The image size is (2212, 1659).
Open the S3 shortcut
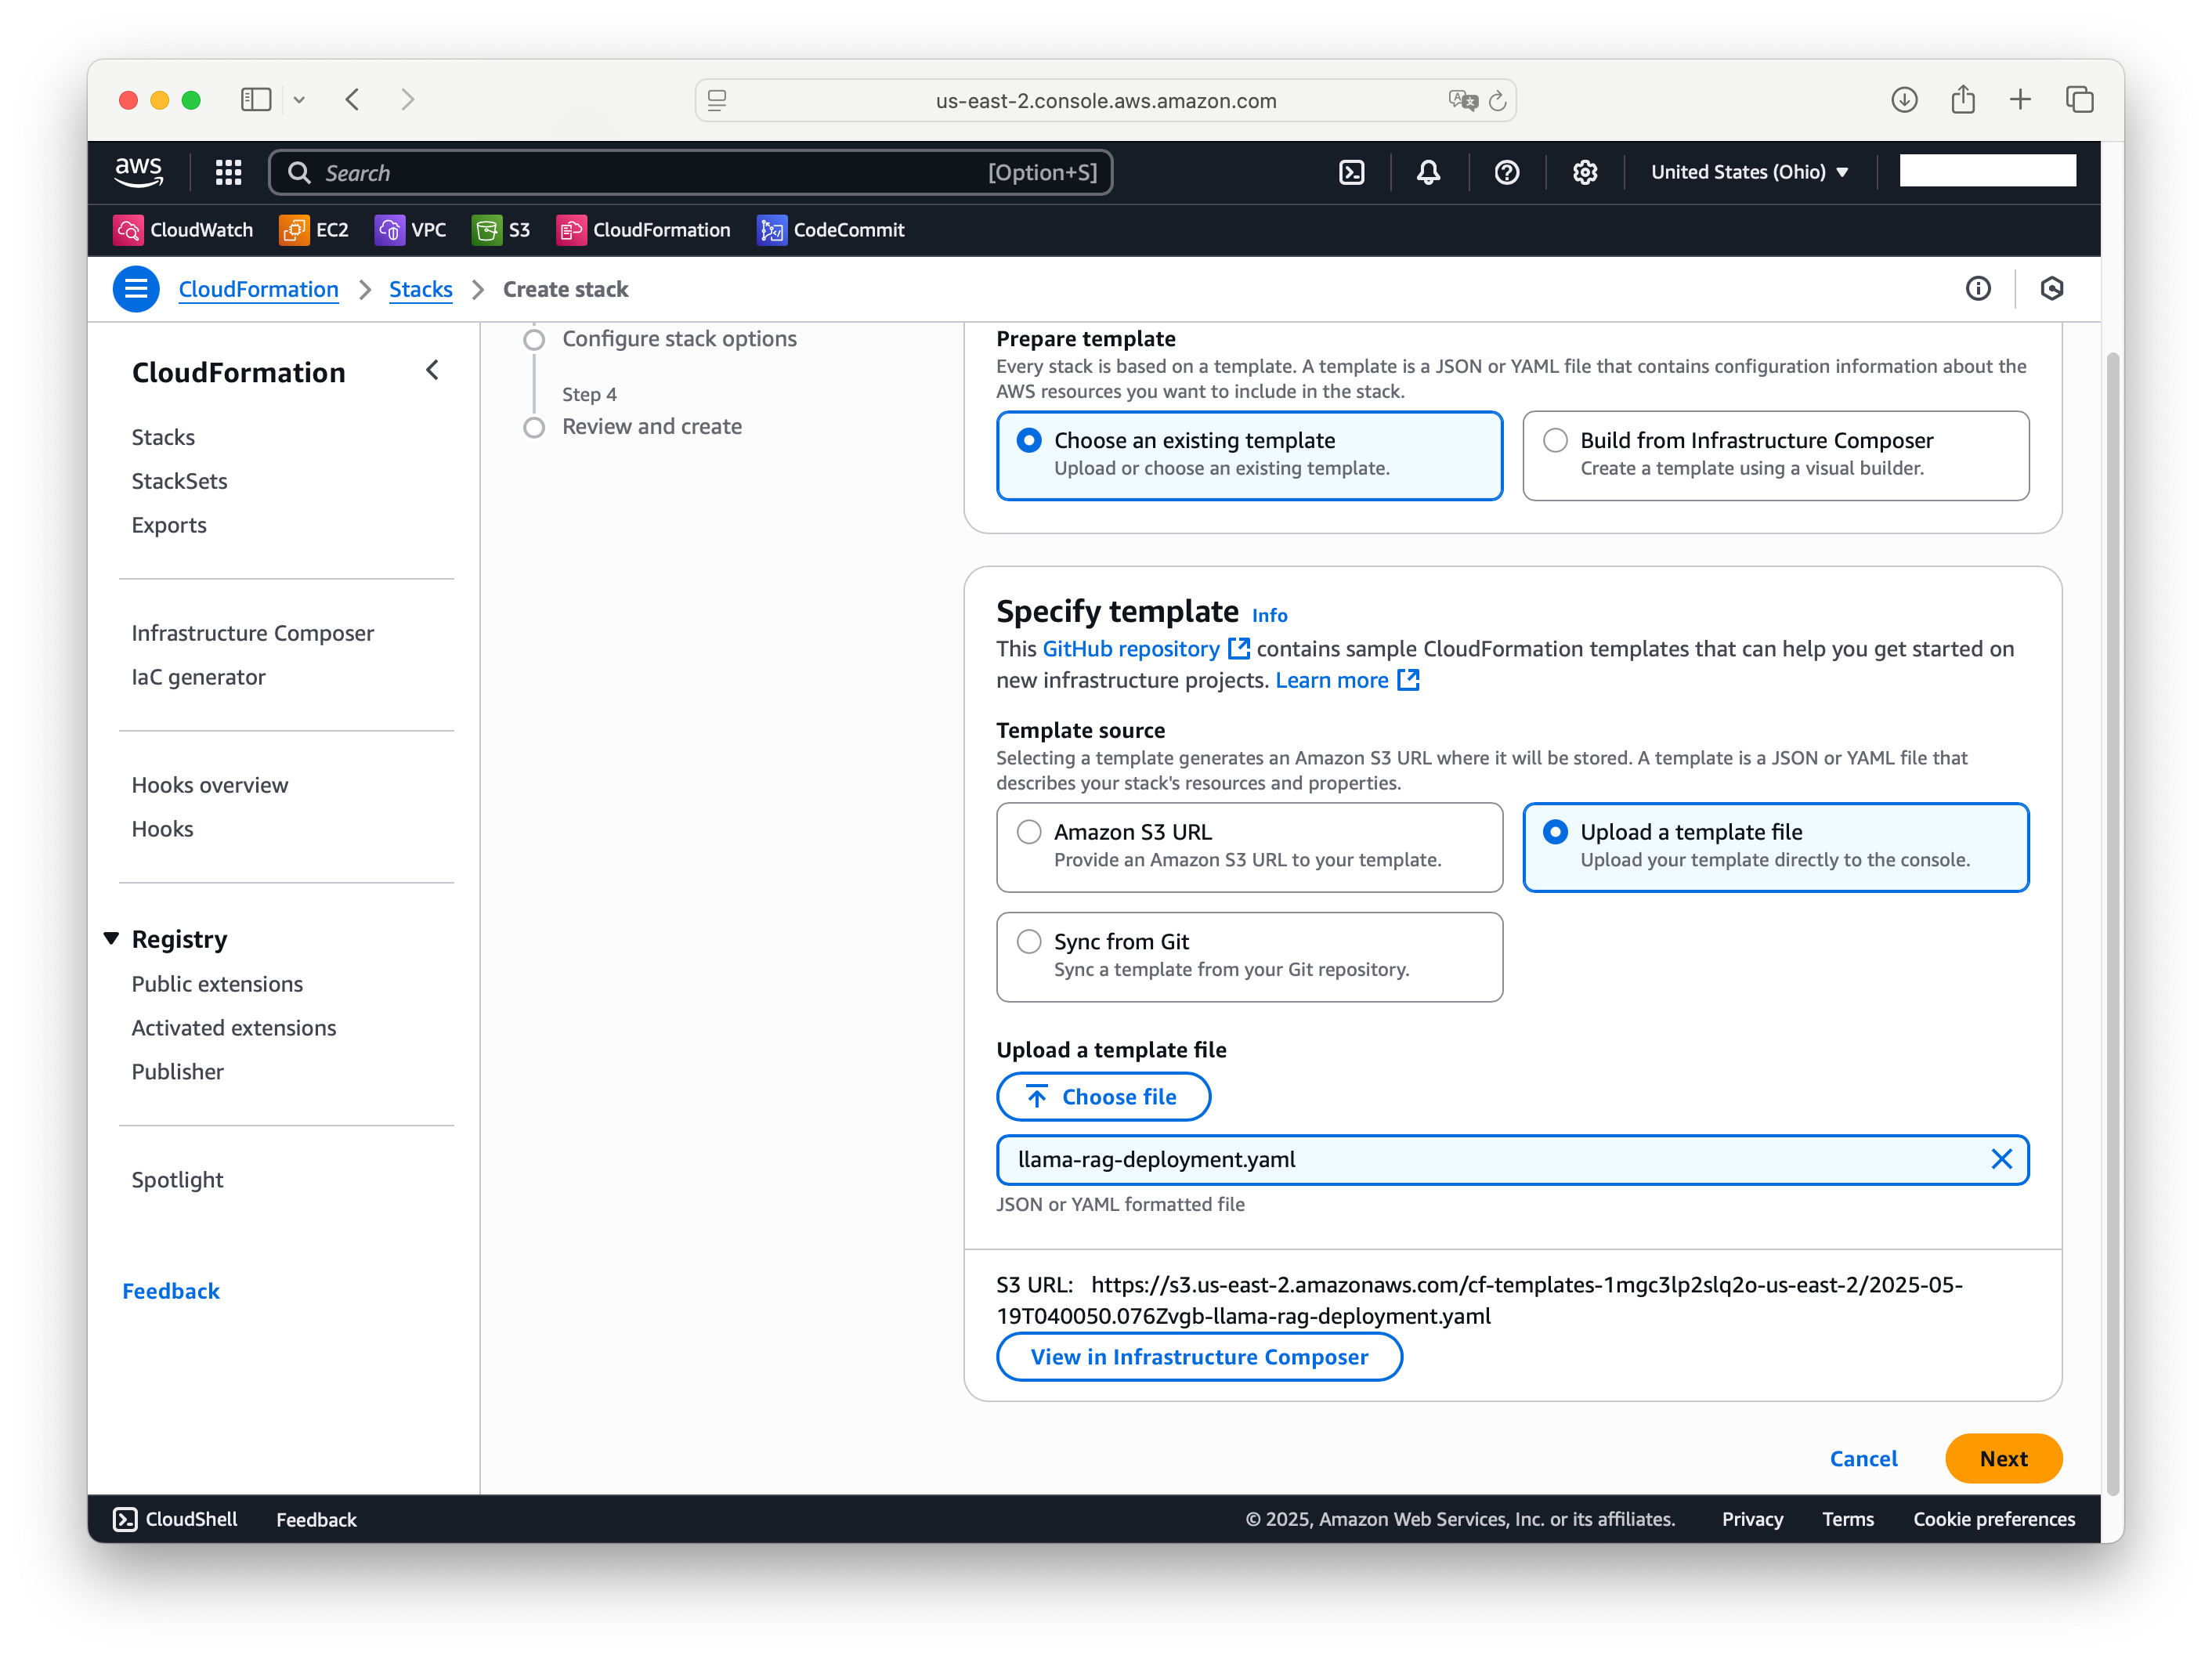pyautogui.click(x=500, y=230)
